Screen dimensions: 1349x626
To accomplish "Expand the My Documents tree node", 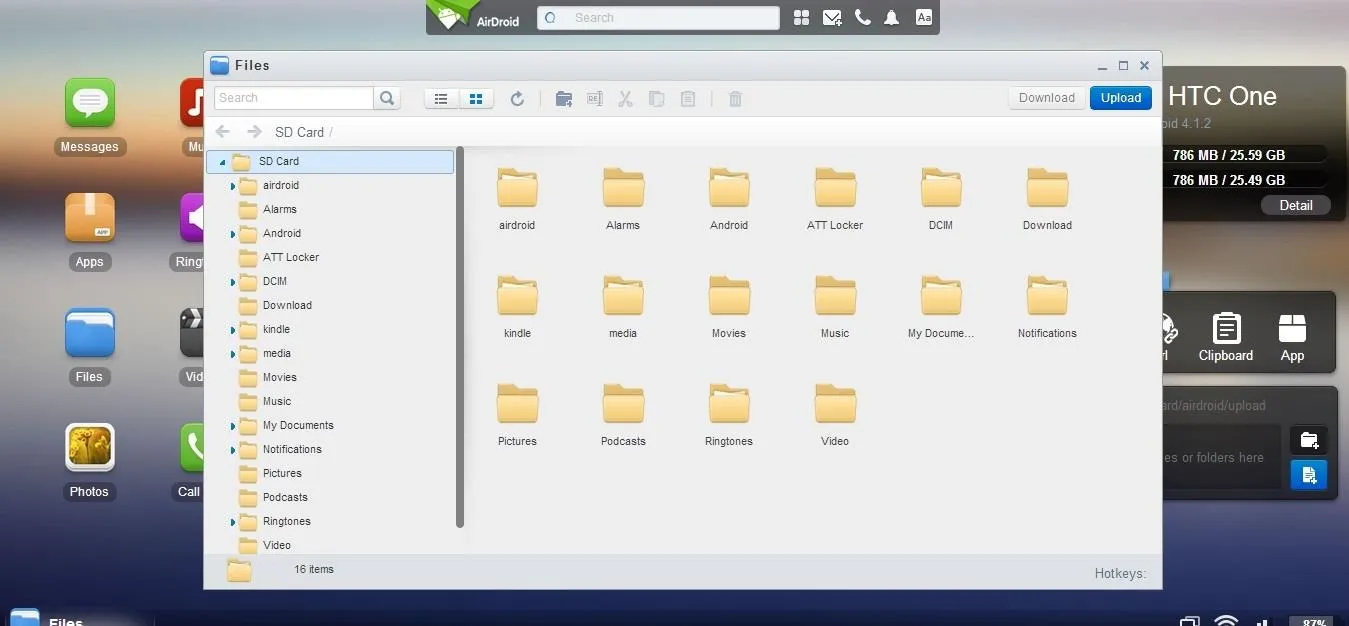I will tap(233, 426).
